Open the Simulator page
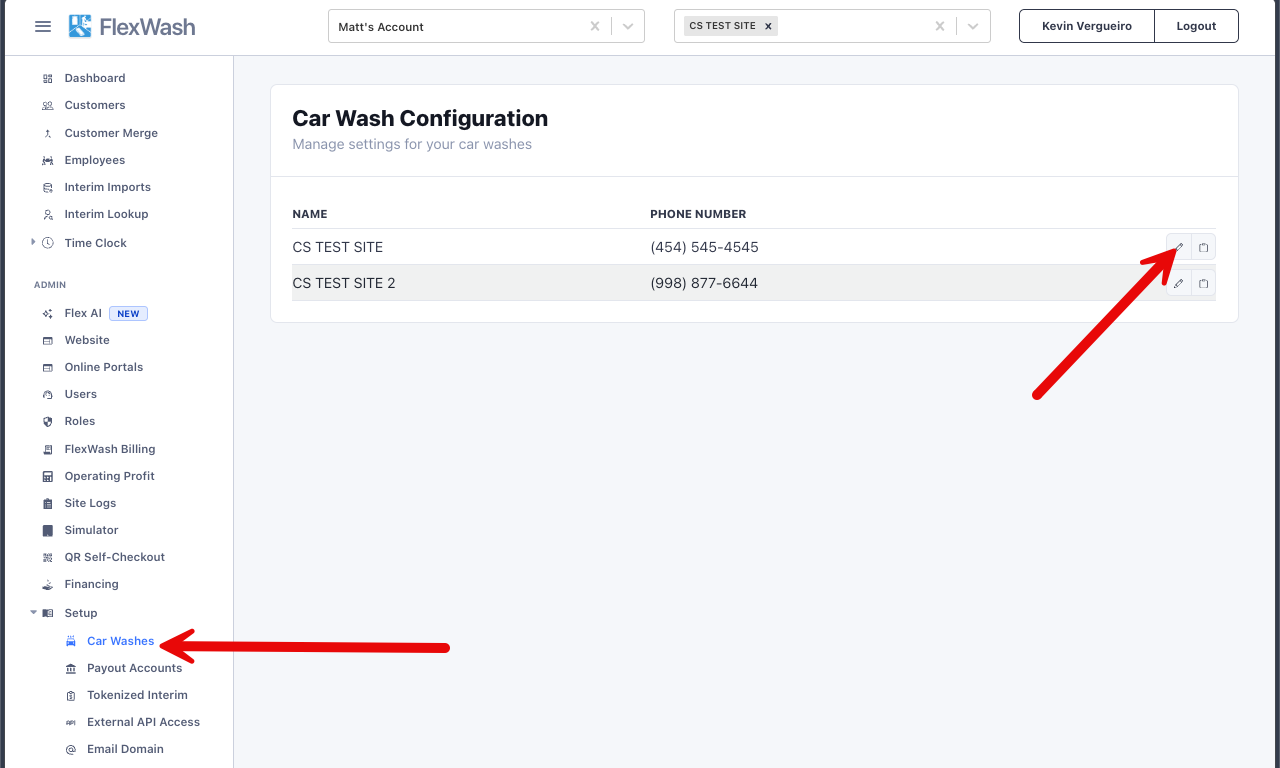 coord(91,530)
